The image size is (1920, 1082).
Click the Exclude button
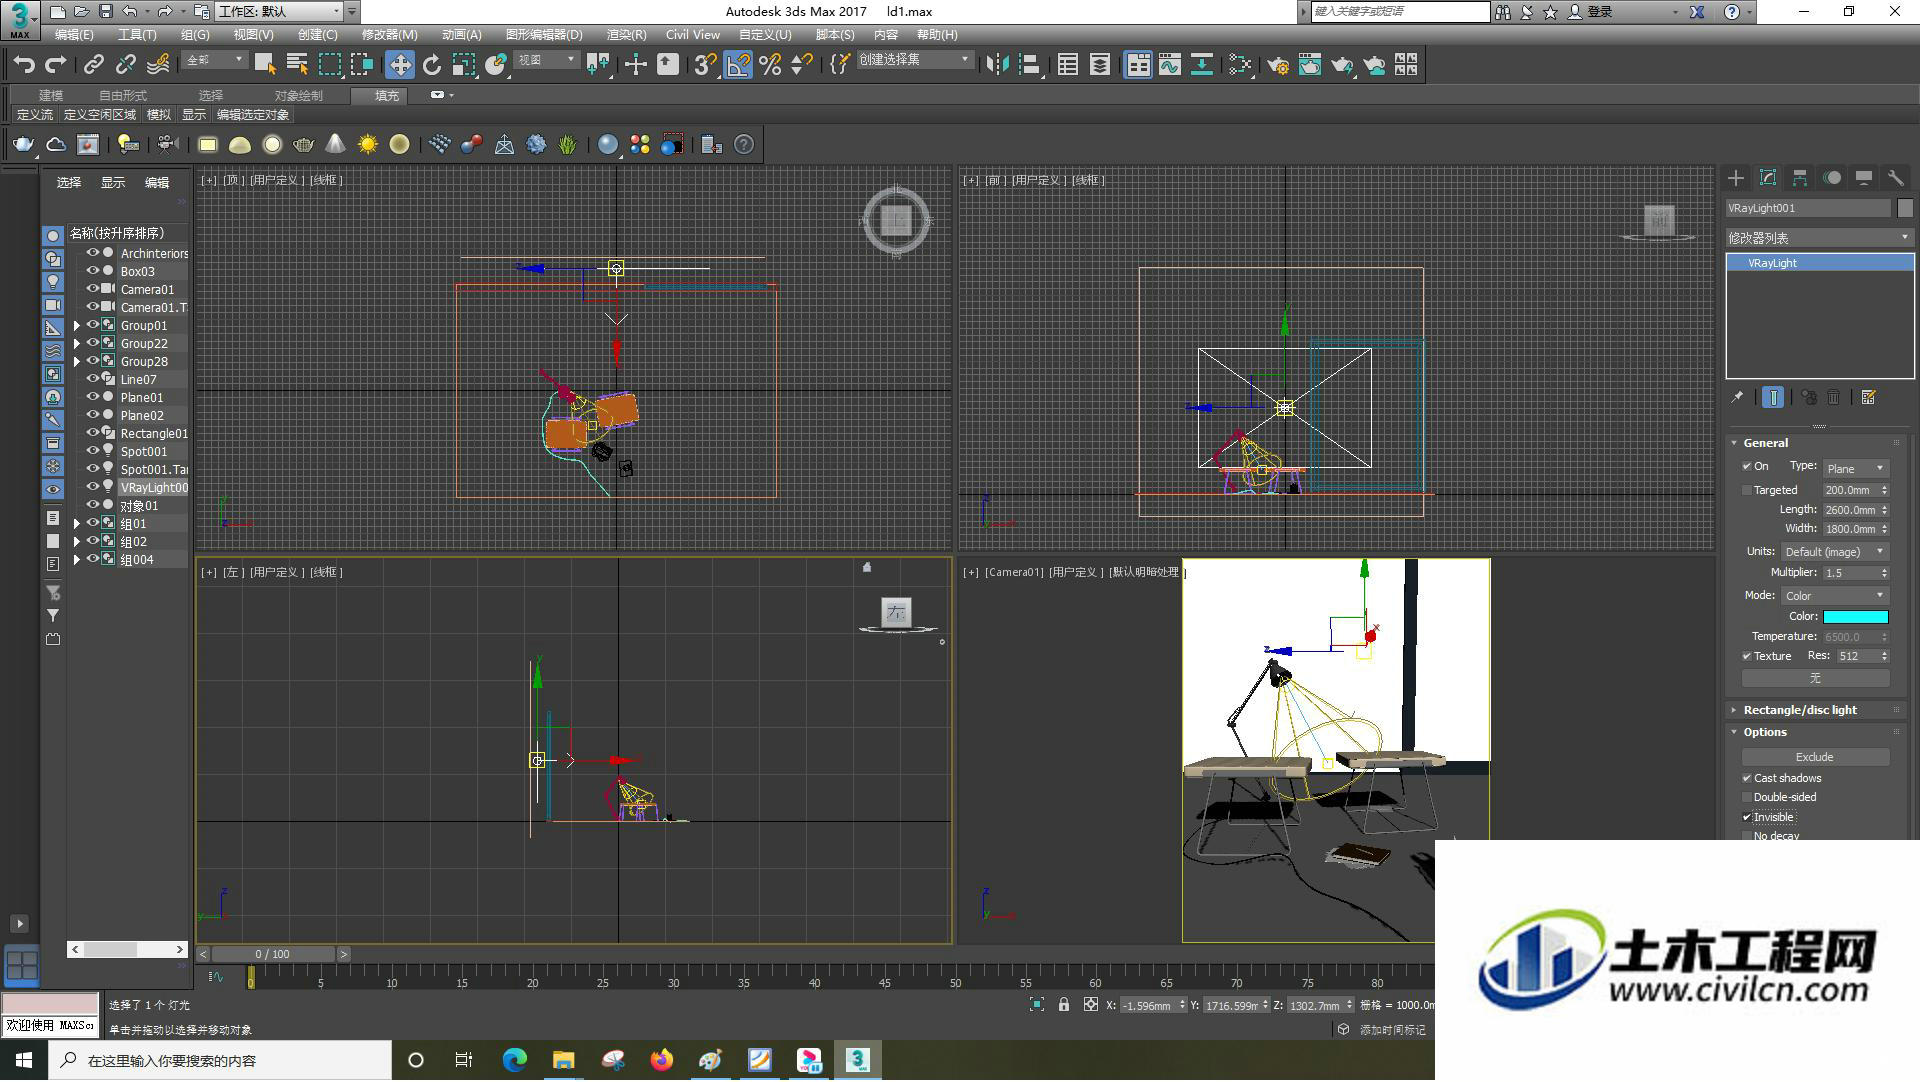1815,758
